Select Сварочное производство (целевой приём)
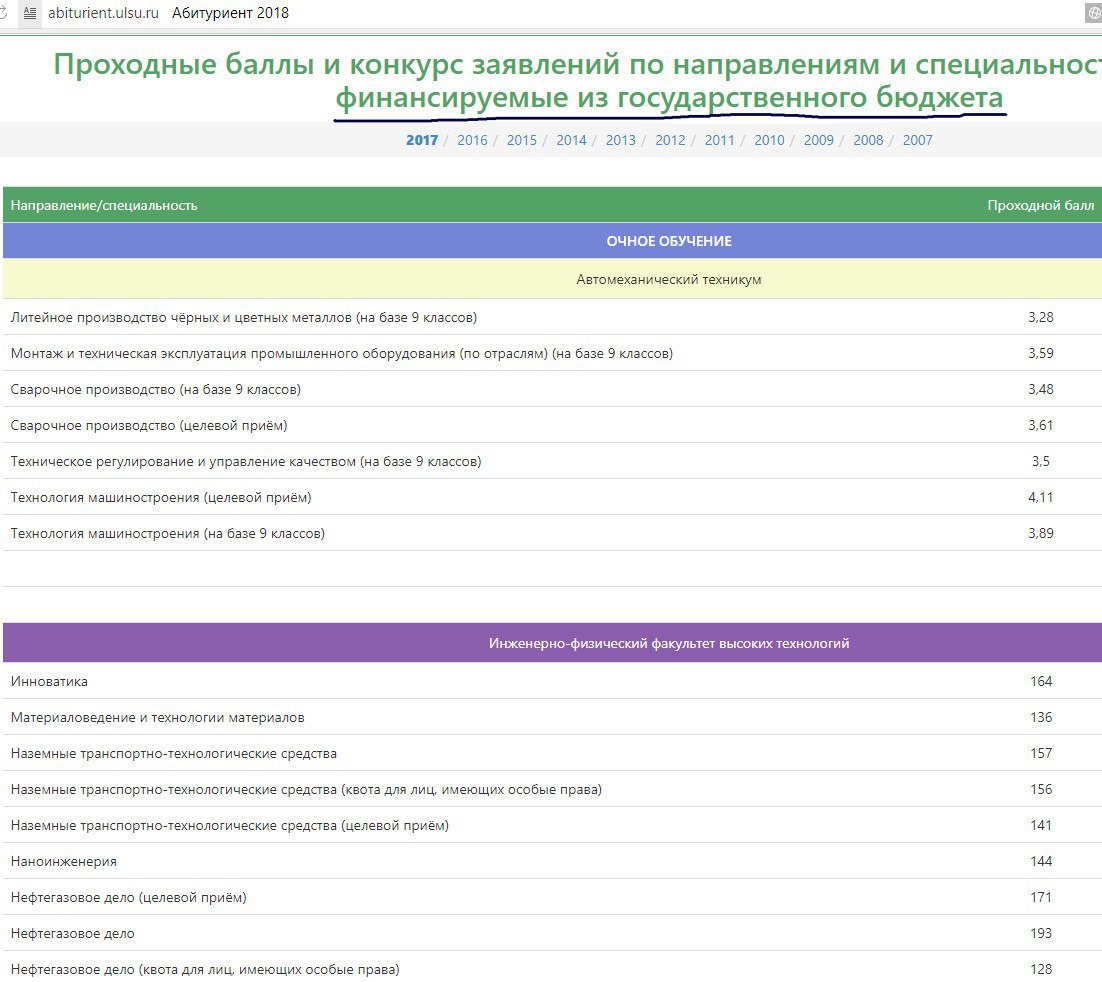 (552, 425)
